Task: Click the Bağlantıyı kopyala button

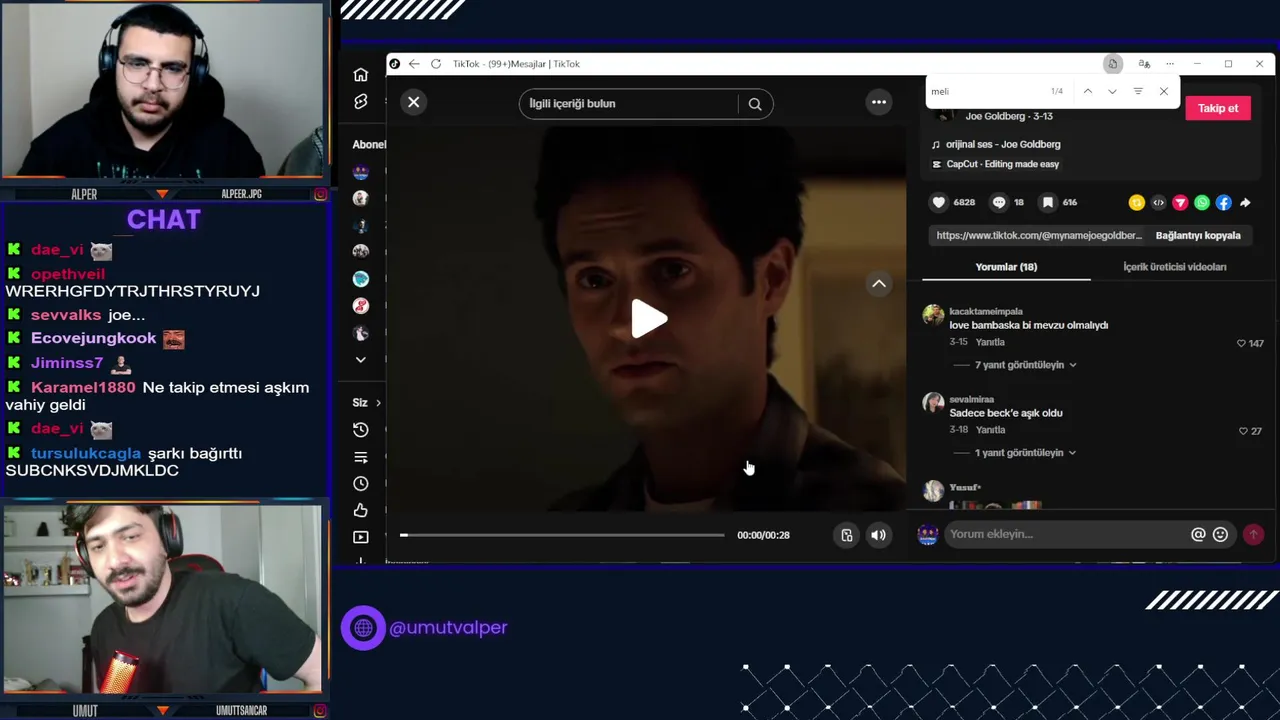Action: tap(1198, 236)
